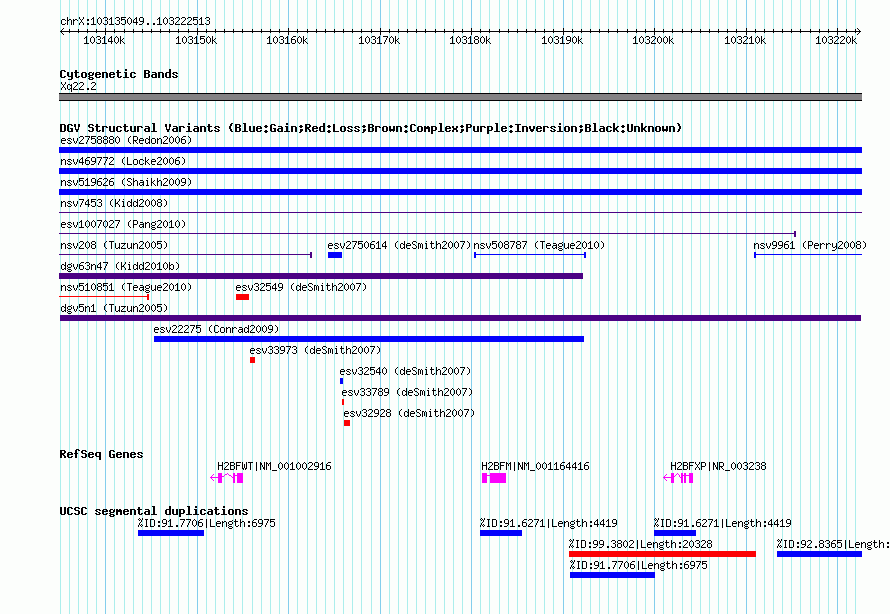Click the H2BFWT|NM_001002916 gene label

(x=274, y=466)
